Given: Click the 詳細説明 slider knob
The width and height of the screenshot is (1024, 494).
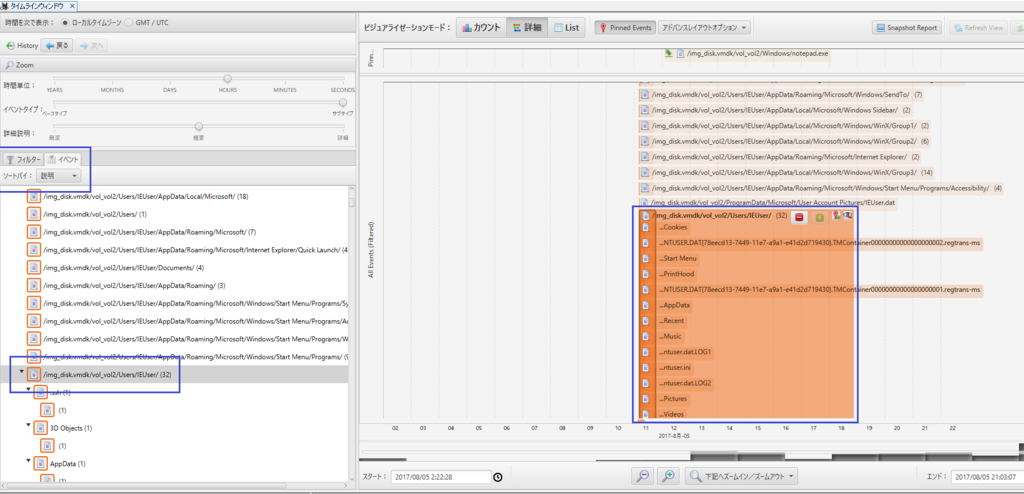Looking at the screenshot, I should (199, 126).
